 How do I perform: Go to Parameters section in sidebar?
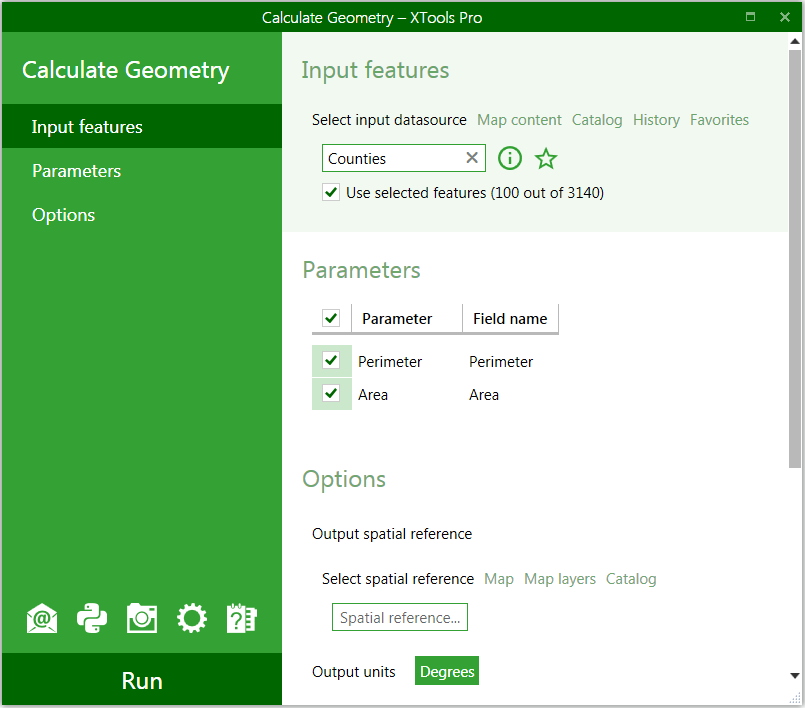point(142,170)
